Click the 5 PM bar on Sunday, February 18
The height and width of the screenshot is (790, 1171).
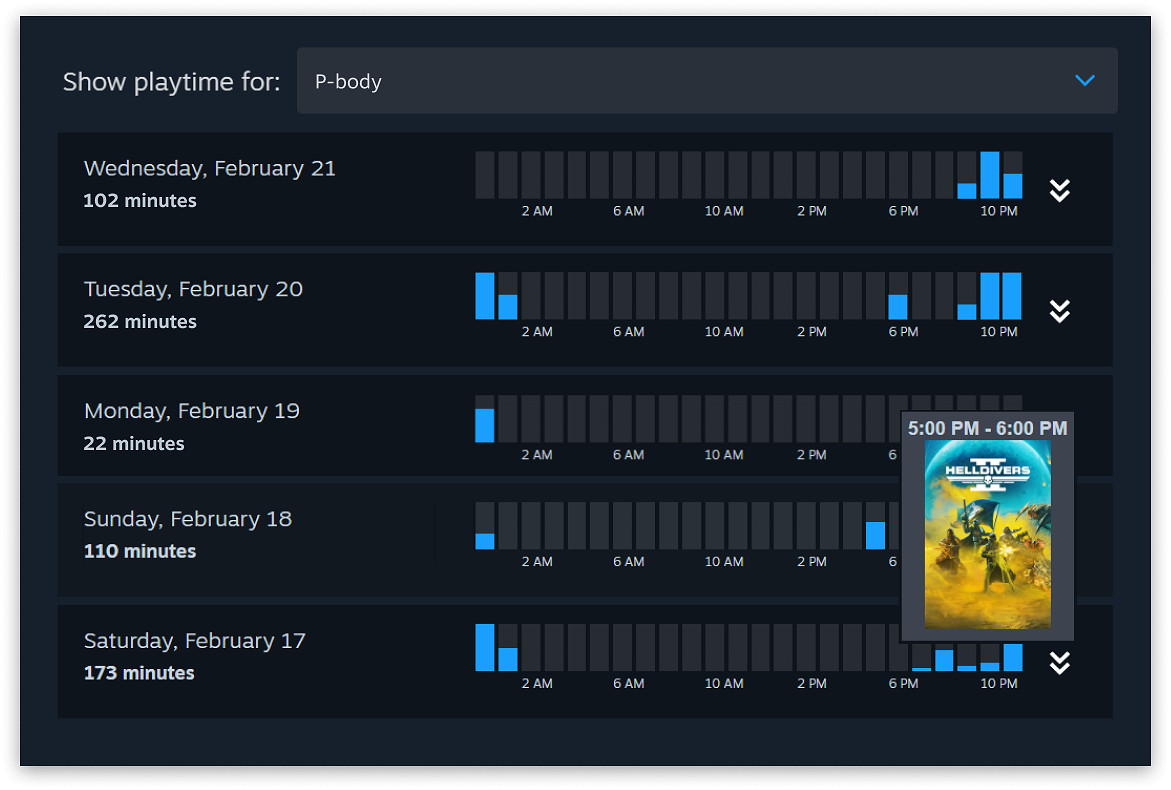coord(876,535)
